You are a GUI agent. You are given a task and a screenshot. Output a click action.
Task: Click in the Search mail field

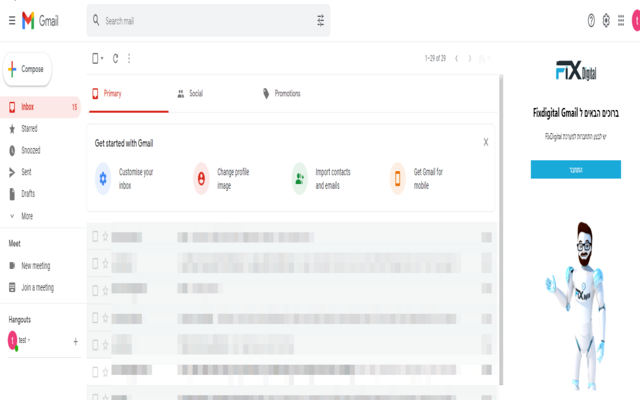click(x=208, y=20)
